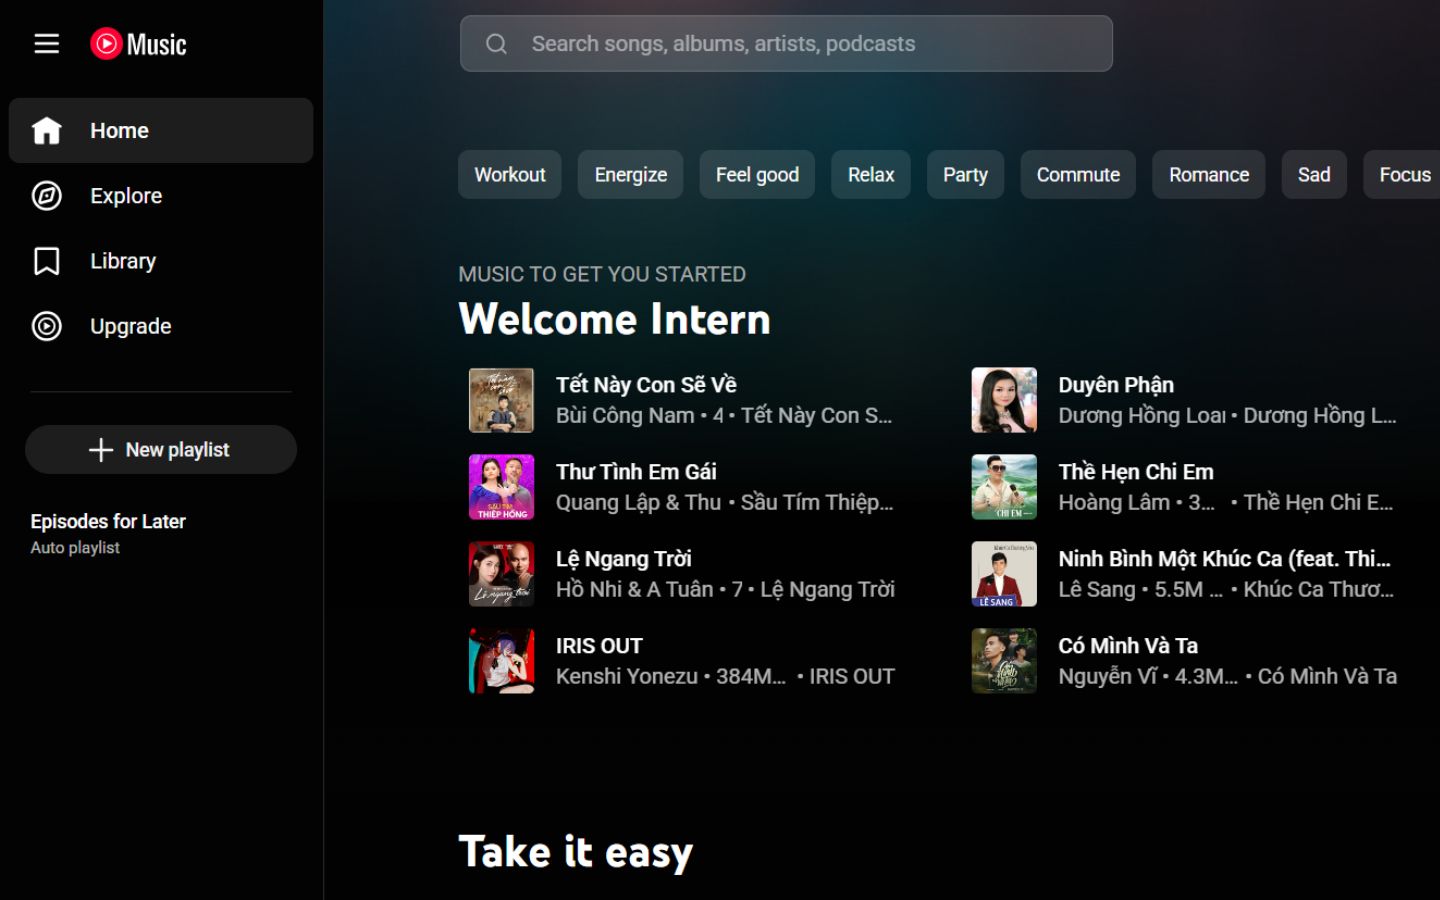Open the hamburger guide menu
This screenshot has height=900, width=1440.
pos(47,44)
